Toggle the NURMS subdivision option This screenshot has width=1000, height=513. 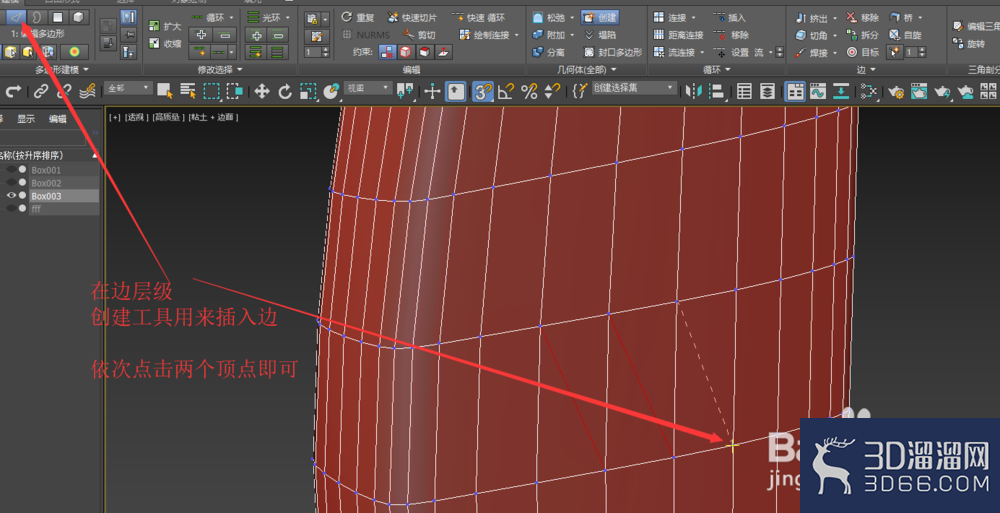click(x=366, y=35)
